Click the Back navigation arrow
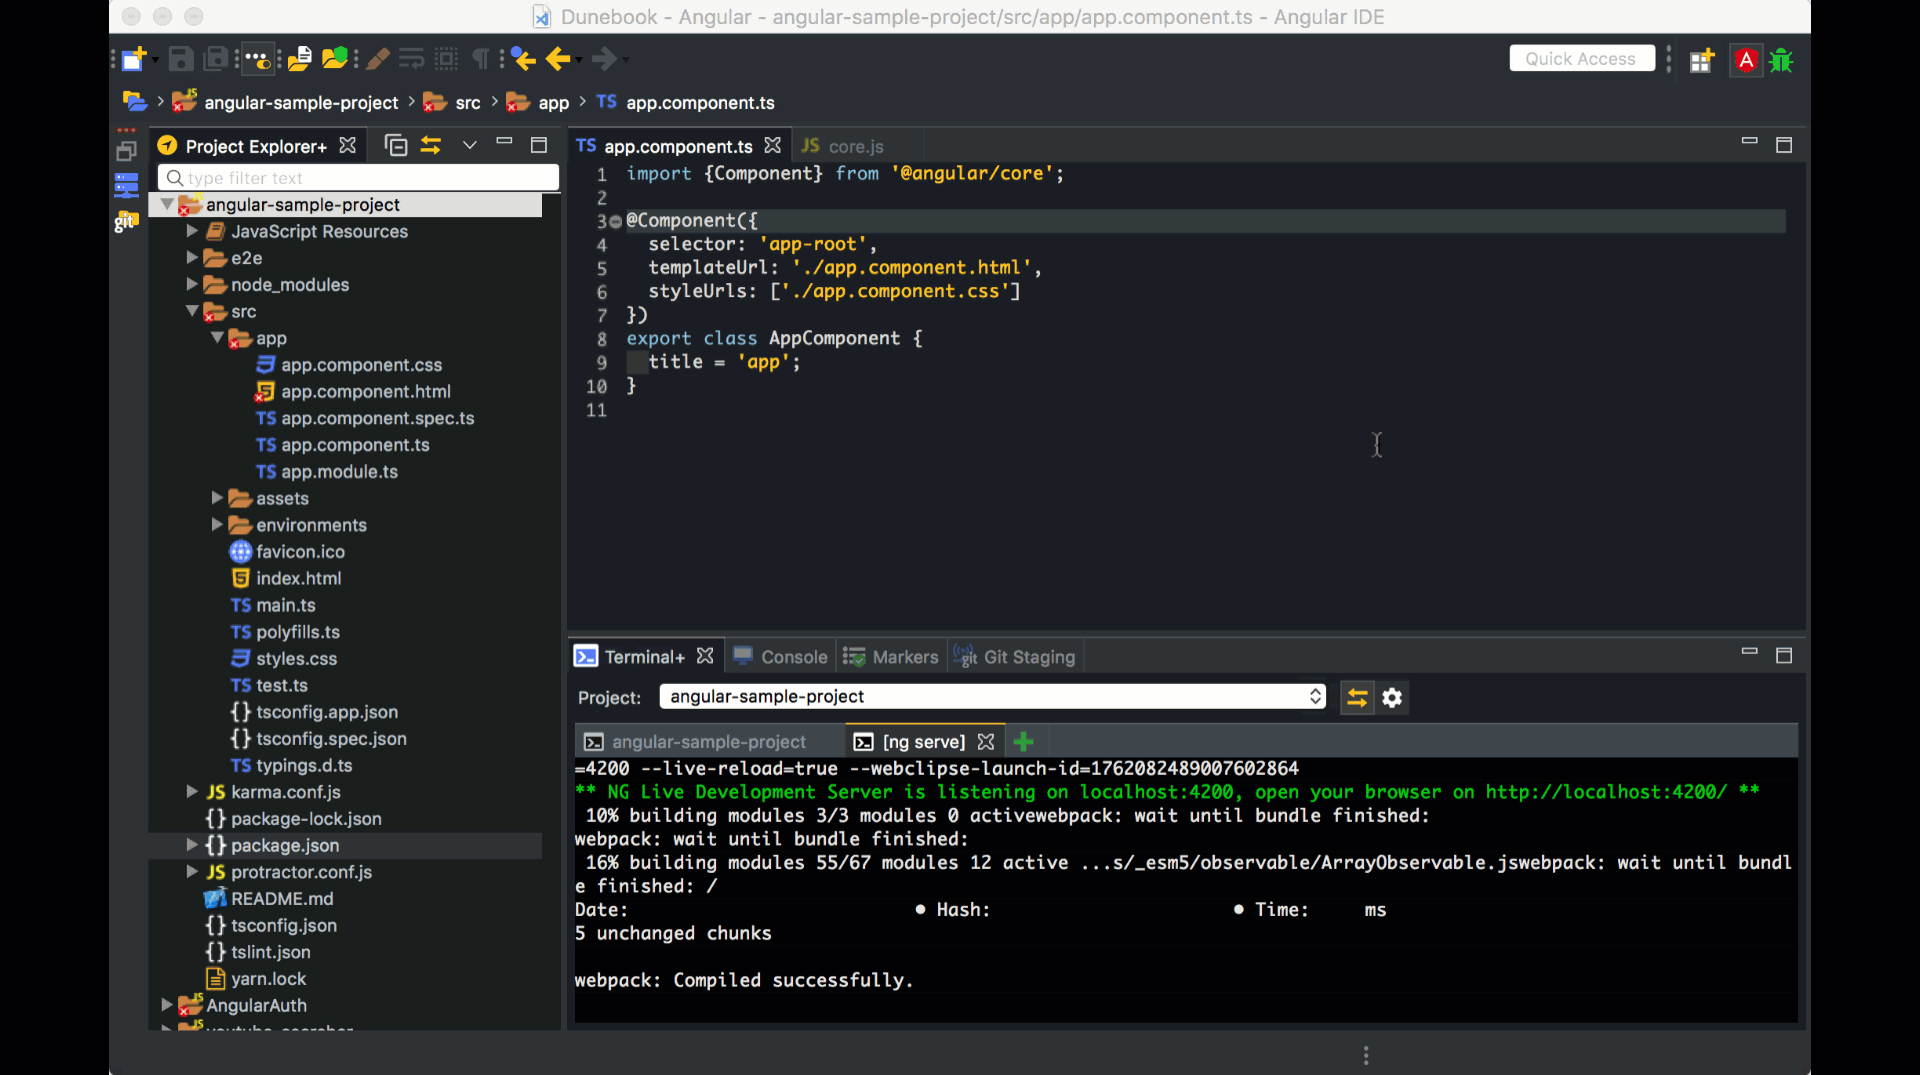The image size is (1920, 1075). click(558, 60)
